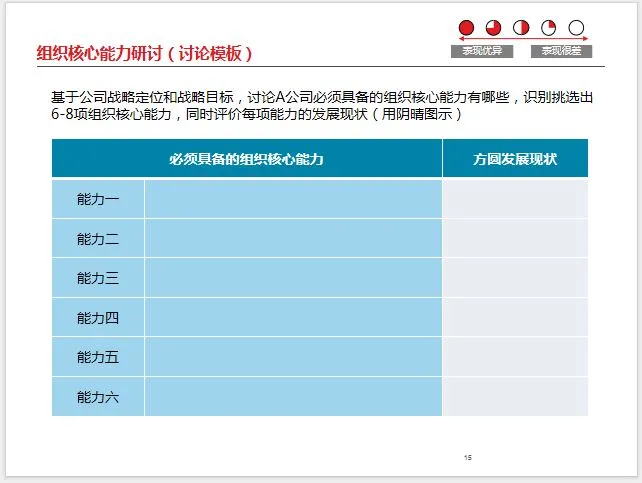
Task: Select the 能力四 row label
Action: pos(98,318)
